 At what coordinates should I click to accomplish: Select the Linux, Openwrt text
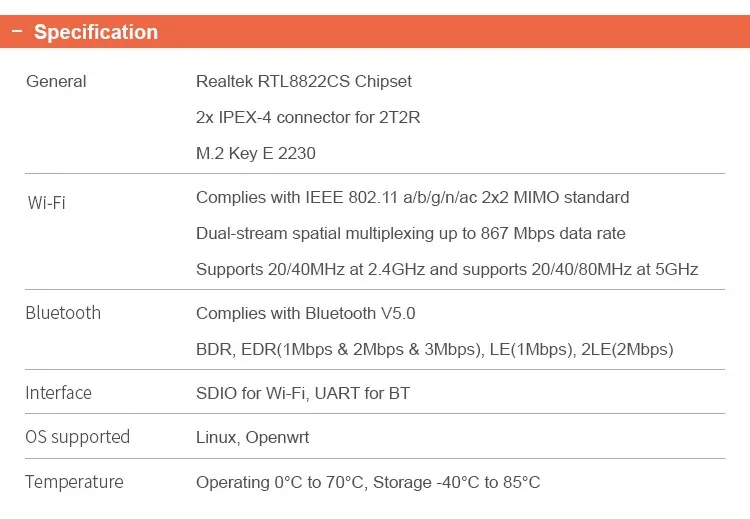click(253, 437)
